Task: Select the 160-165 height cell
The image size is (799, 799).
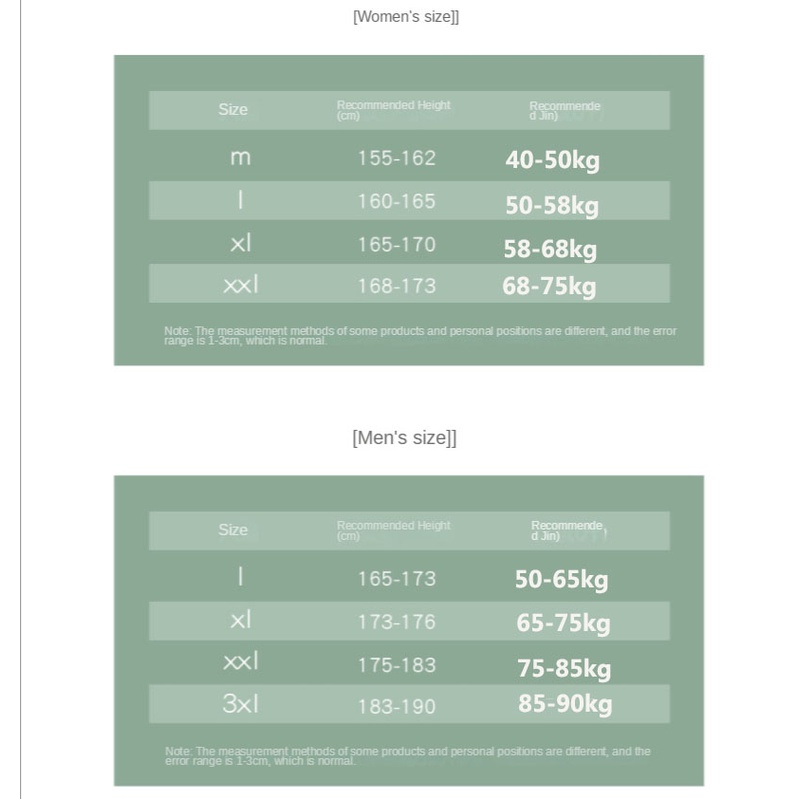Action: (x=397, y=201)
